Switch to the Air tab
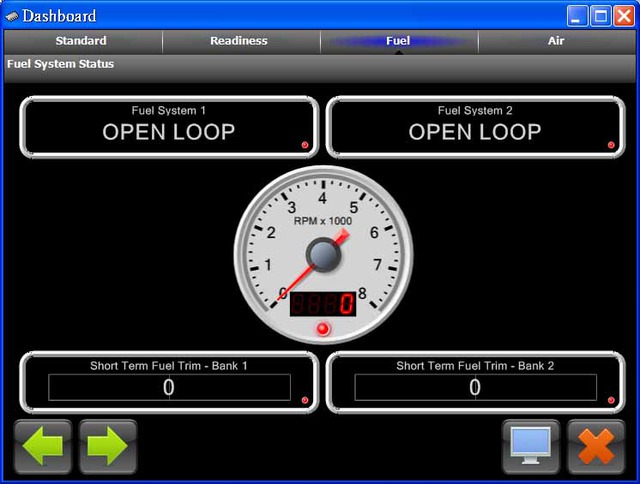Screen dimensions: 640x484 (x=556, y=41)
